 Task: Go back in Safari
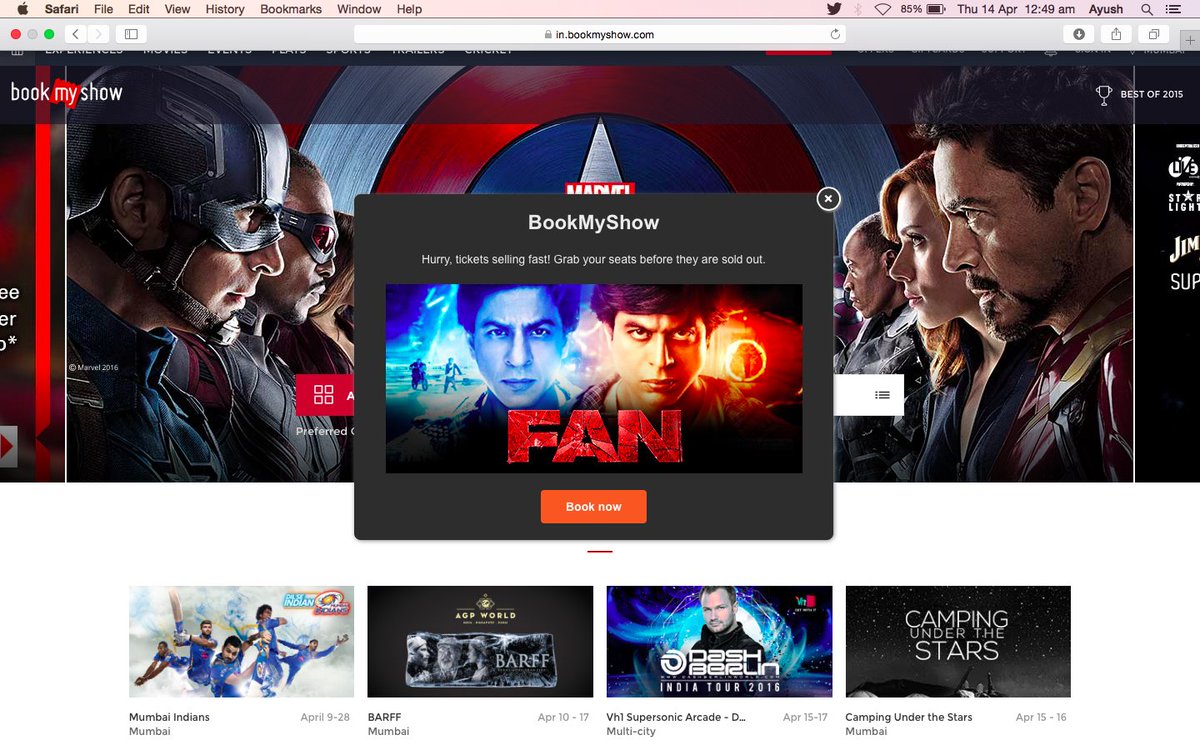point(78,34)
